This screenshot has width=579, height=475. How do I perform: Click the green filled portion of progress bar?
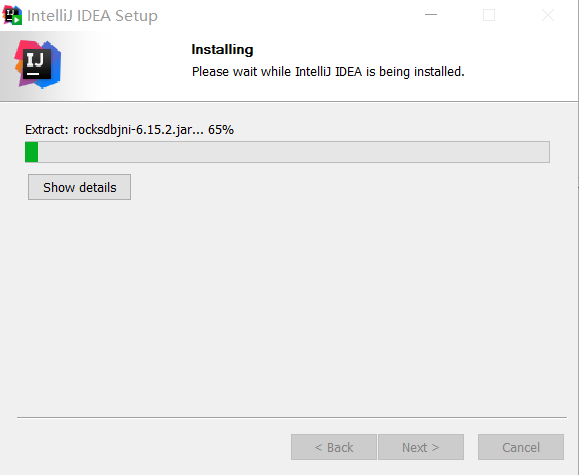coord(31,152)
